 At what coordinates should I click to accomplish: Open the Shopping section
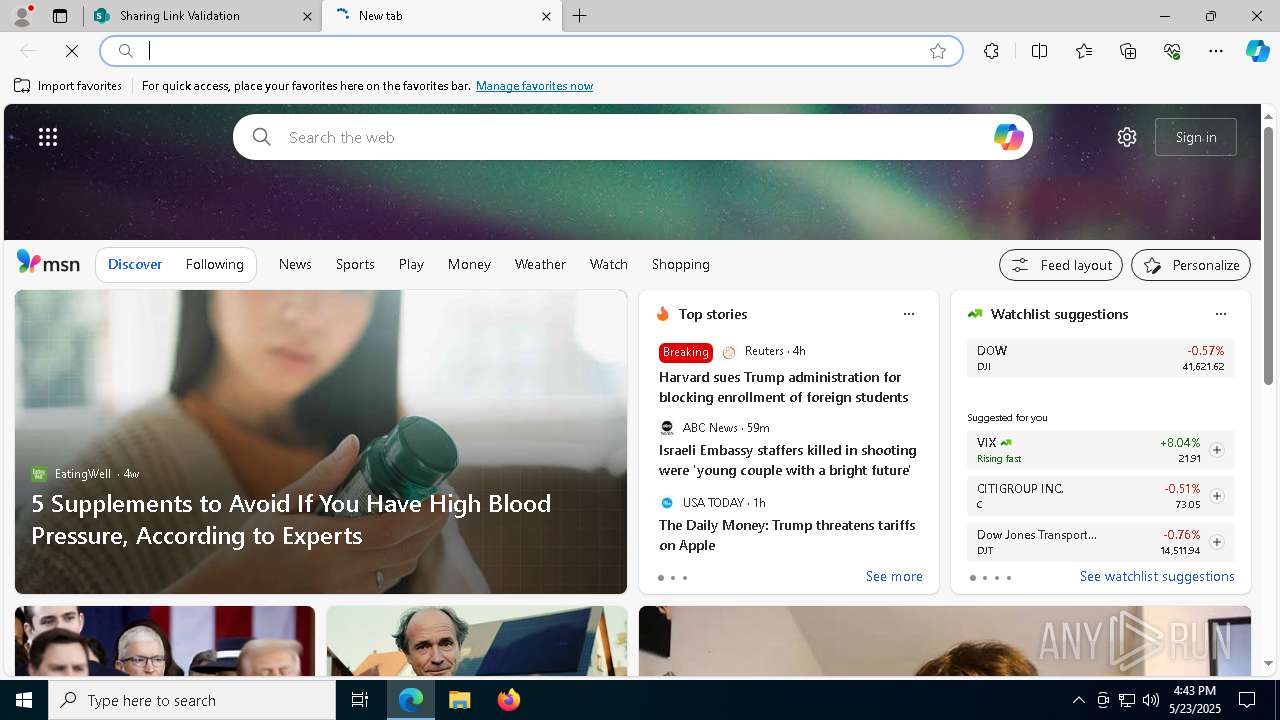681,264
